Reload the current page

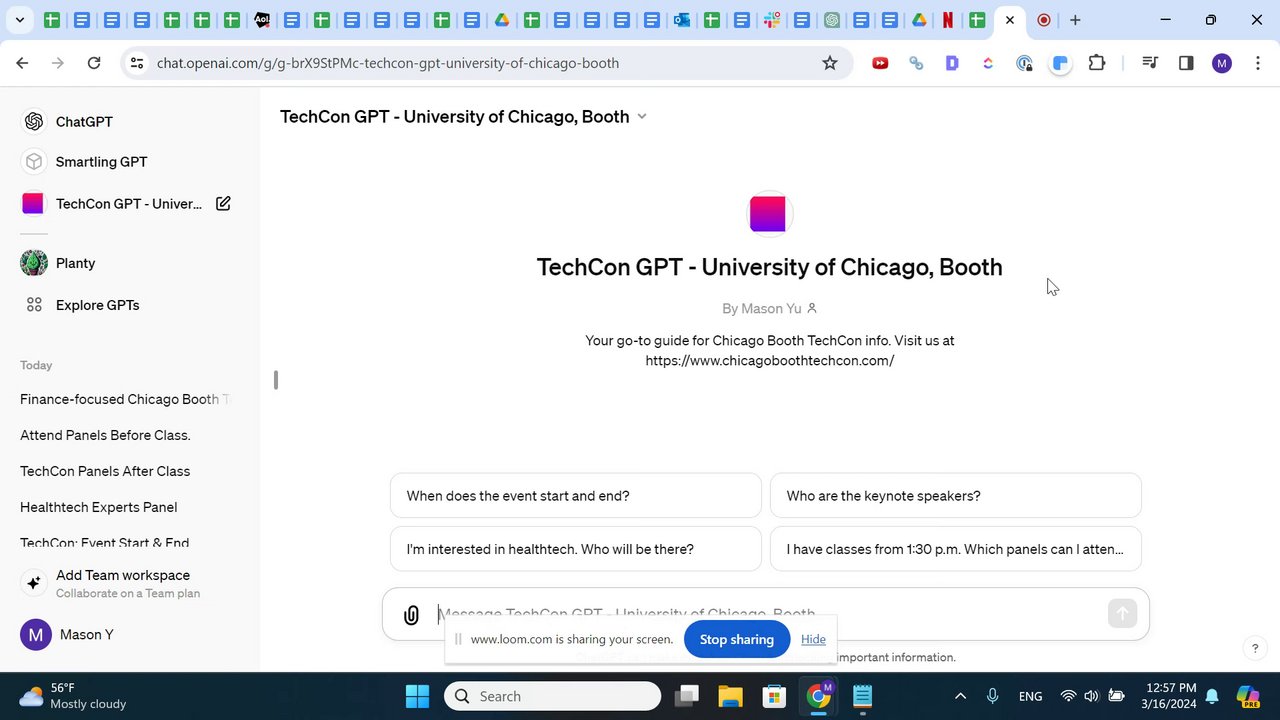[94, 63]
